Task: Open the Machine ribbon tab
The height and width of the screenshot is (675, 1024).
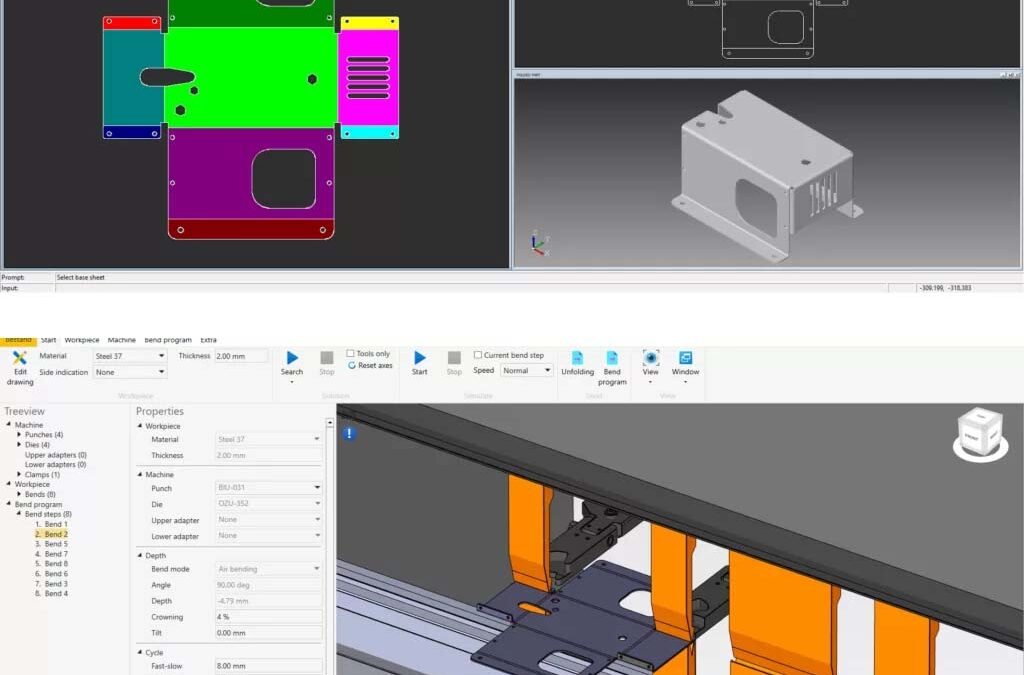Action: [x=121, y=340]
